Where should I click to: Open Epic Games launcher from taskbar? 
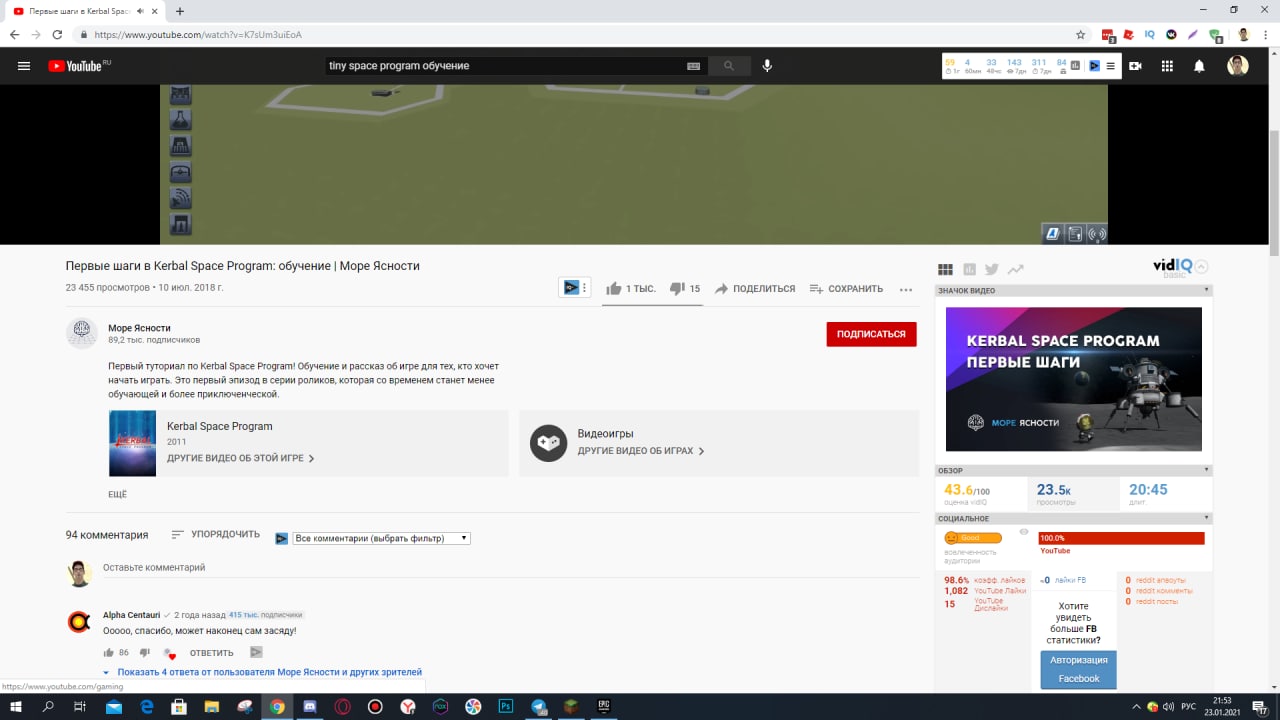[604, 706]
